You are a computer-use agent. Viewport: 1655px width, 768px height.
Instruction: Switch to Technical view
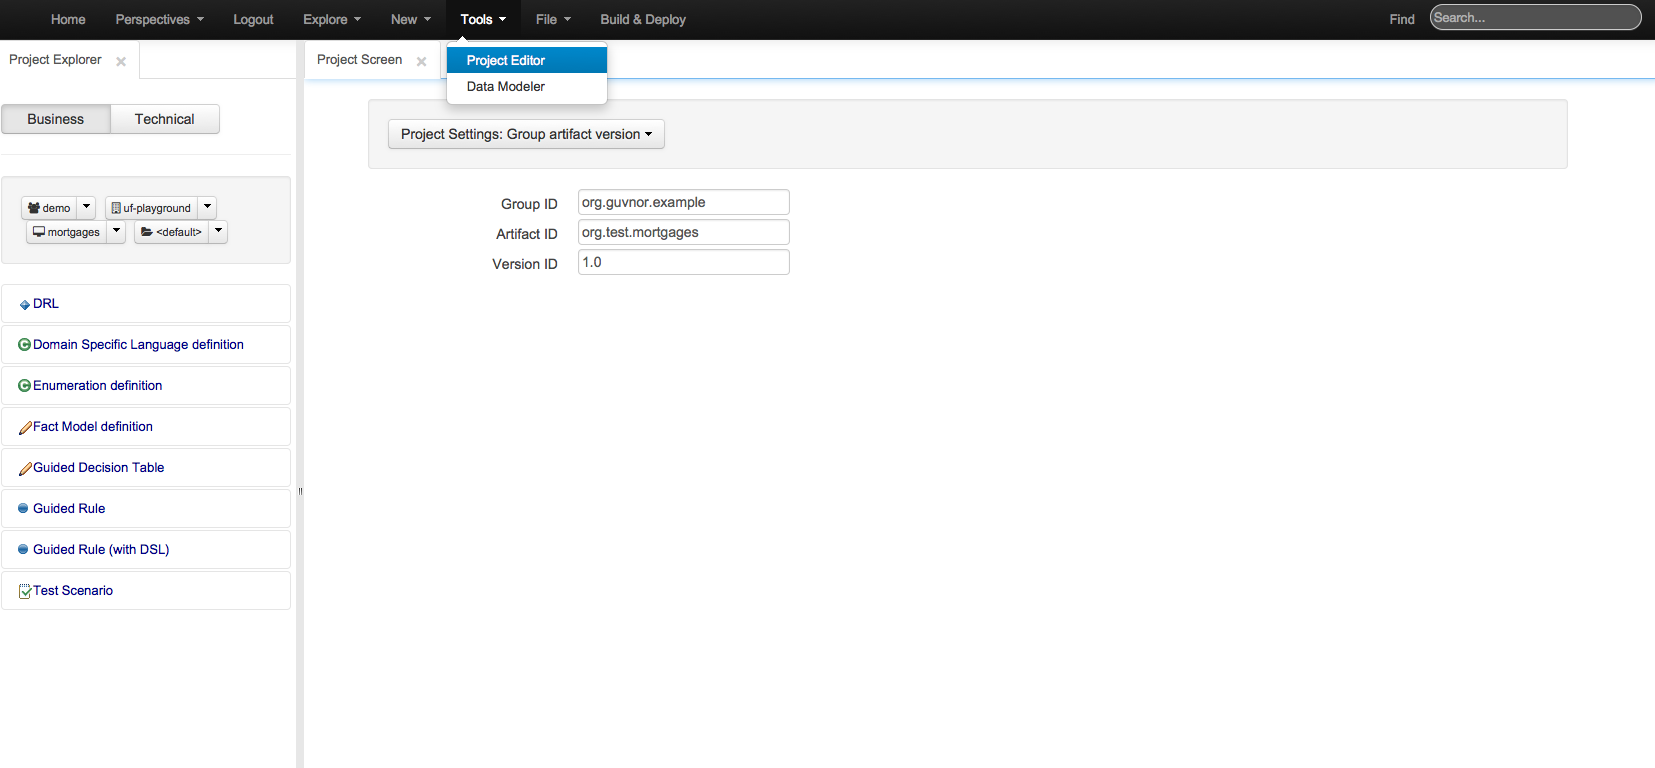[x=165, y=119]
